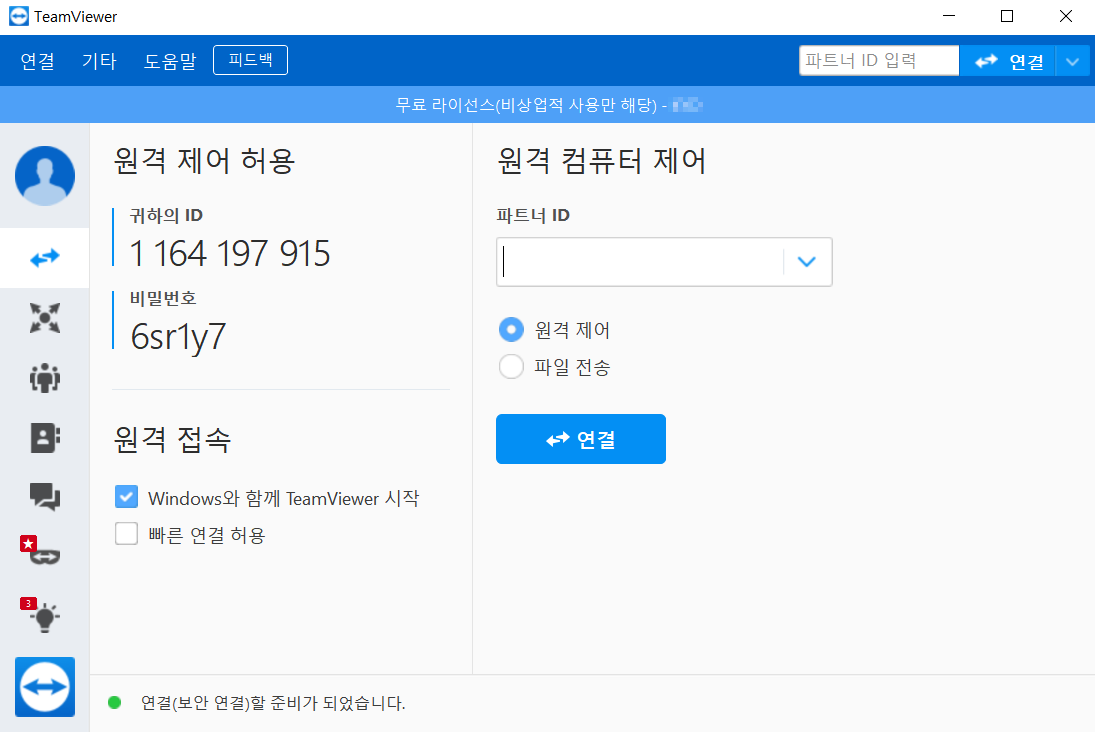Open the 도움말 menu
This screenshot has width=1095, height=732.
point(170,61)
